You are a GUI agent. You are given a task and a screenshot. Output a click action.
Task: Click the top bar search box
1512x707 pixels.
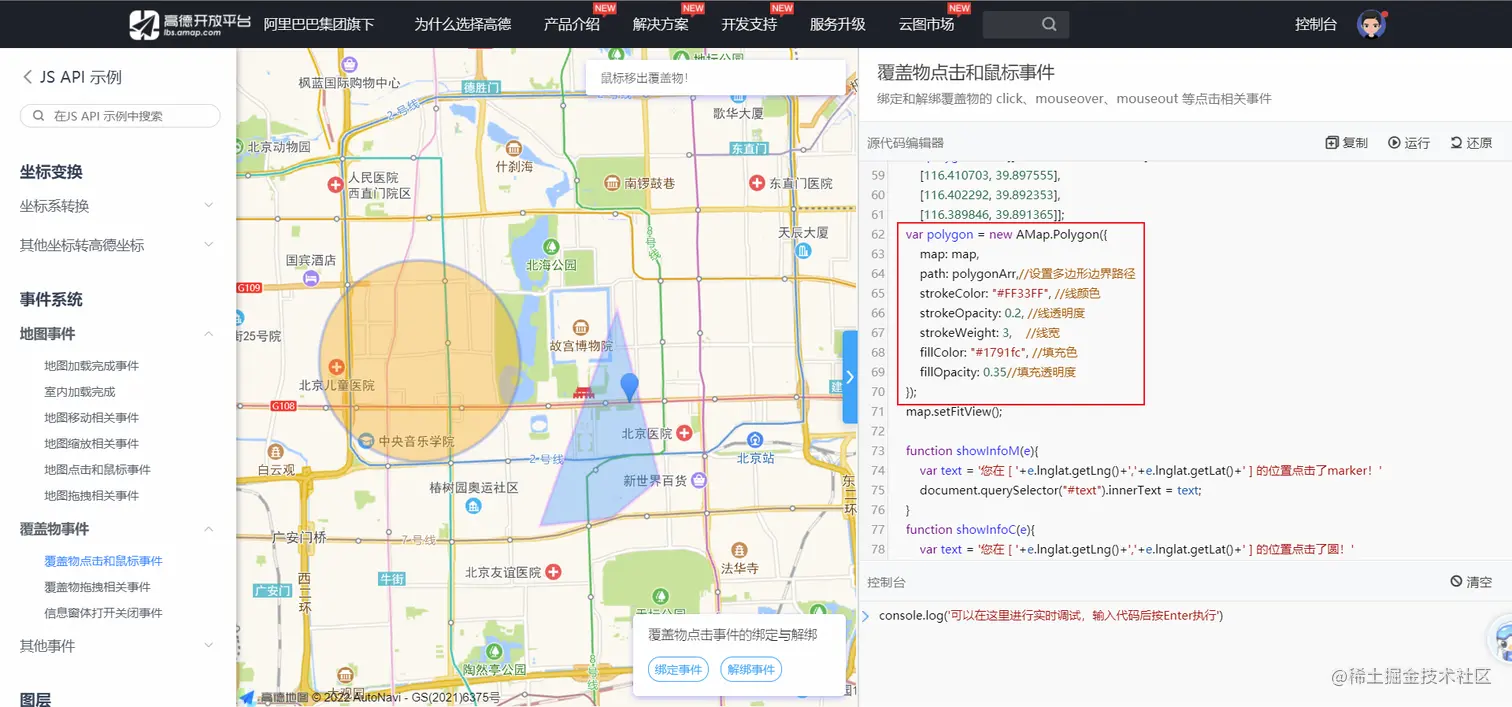coord(1026,24)
